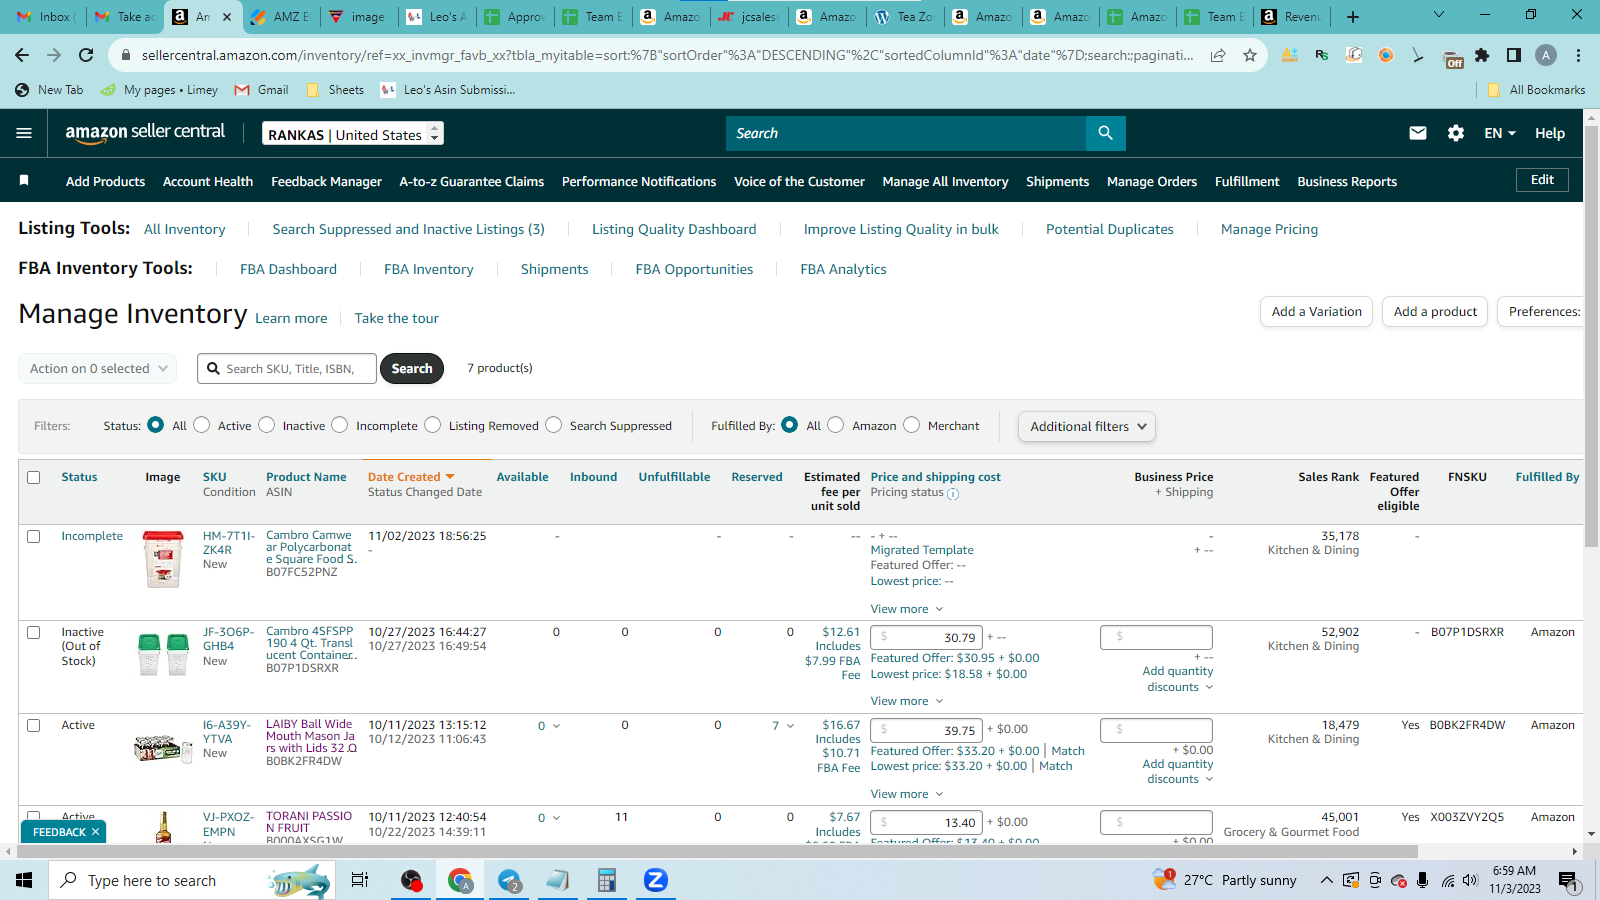The height and width of the screenshot is (900, 1600).
Task: Open the settings gear icon
Action: (x=1456, y=133)
